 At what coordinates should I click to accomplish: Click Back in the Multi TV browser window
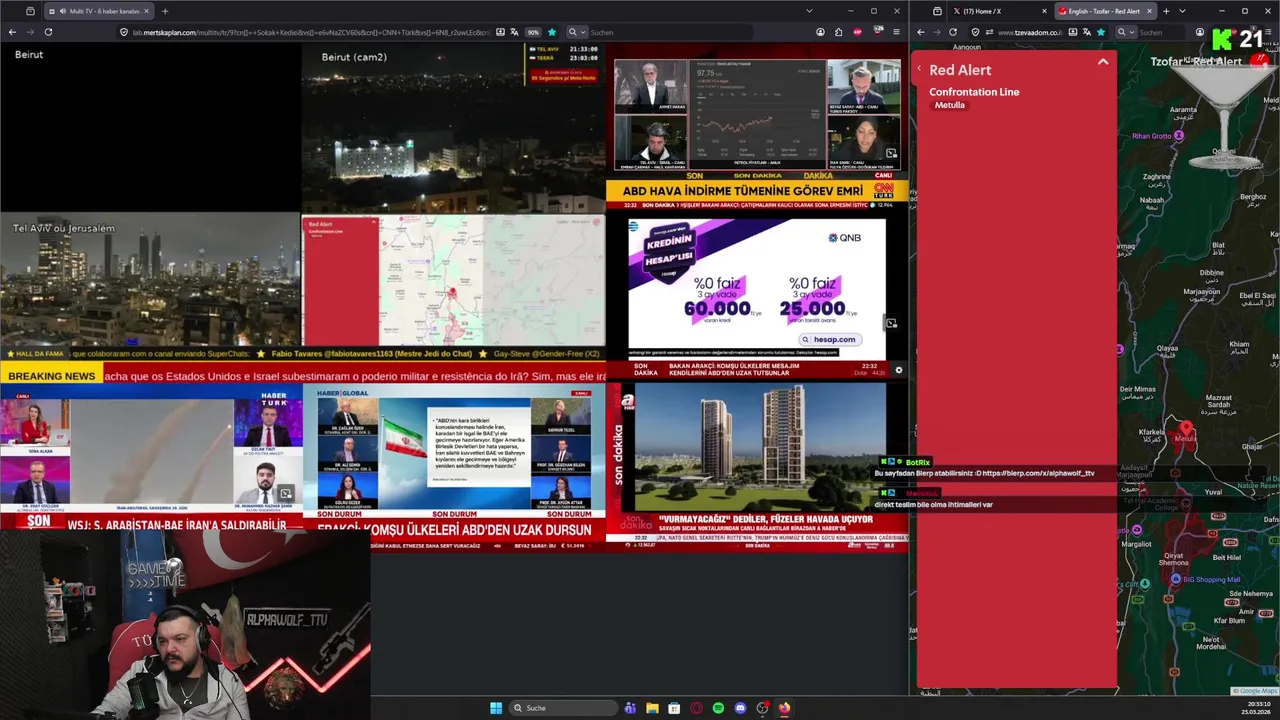click(x=12, y=32)
